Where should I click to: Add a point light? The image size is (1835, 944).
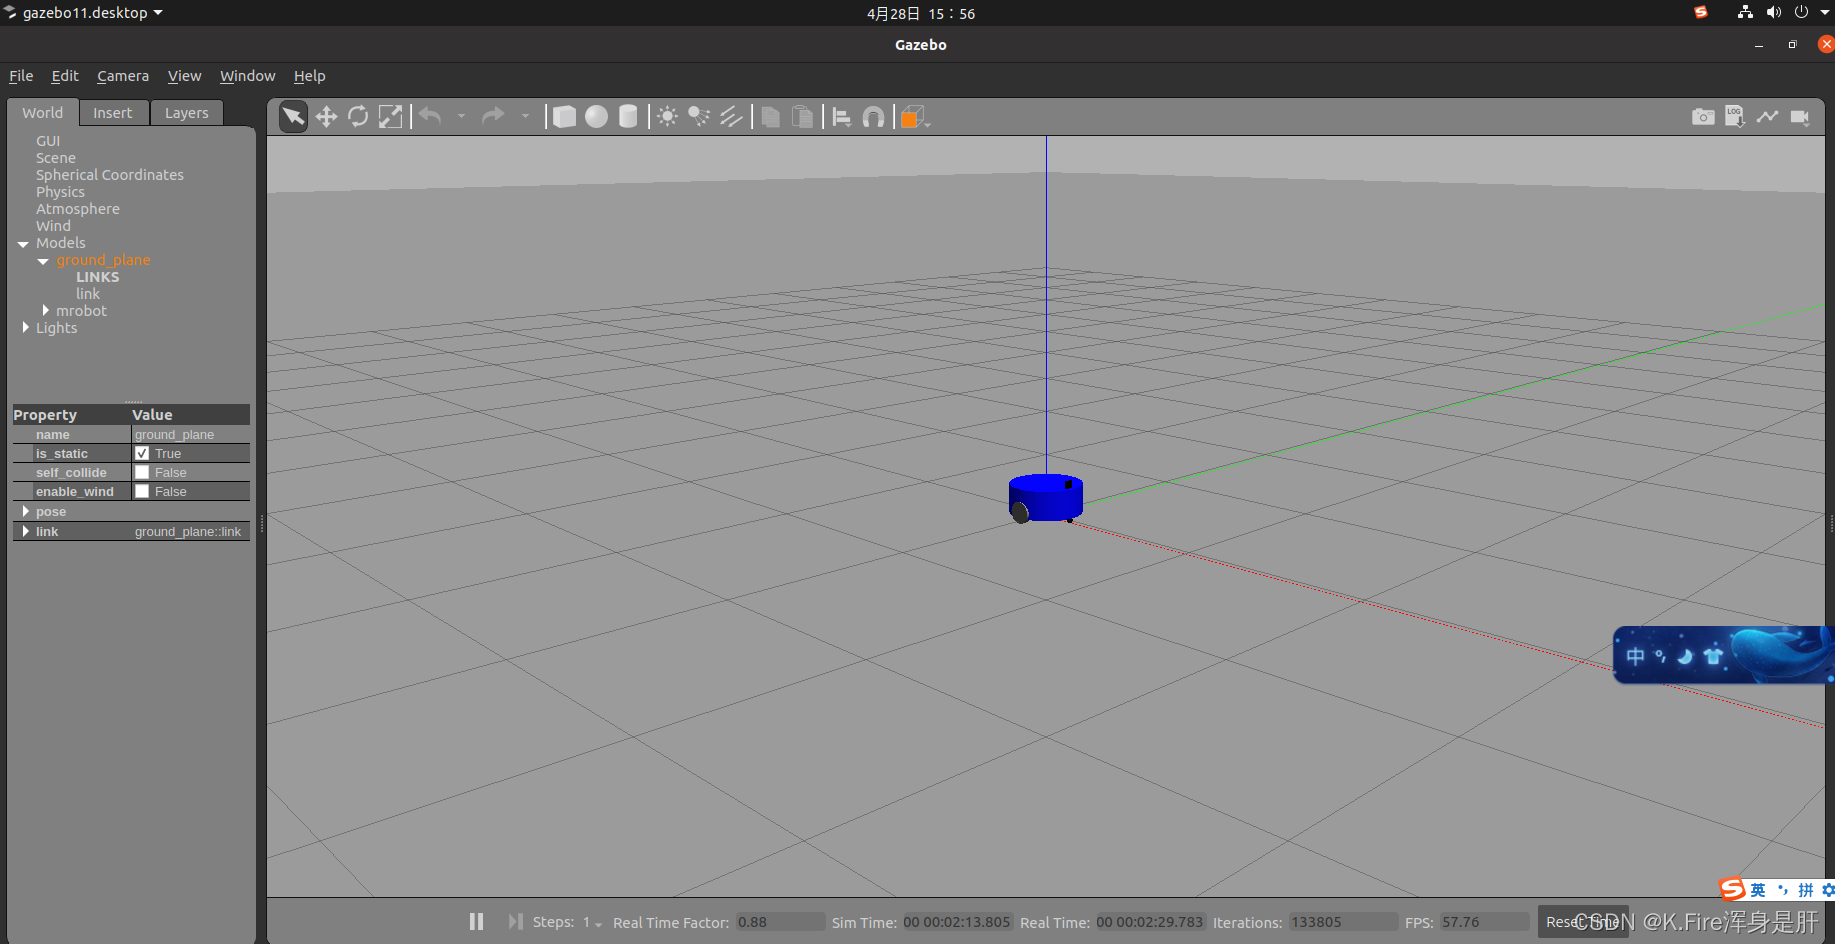pyautogui.click(x=667, y=117)
